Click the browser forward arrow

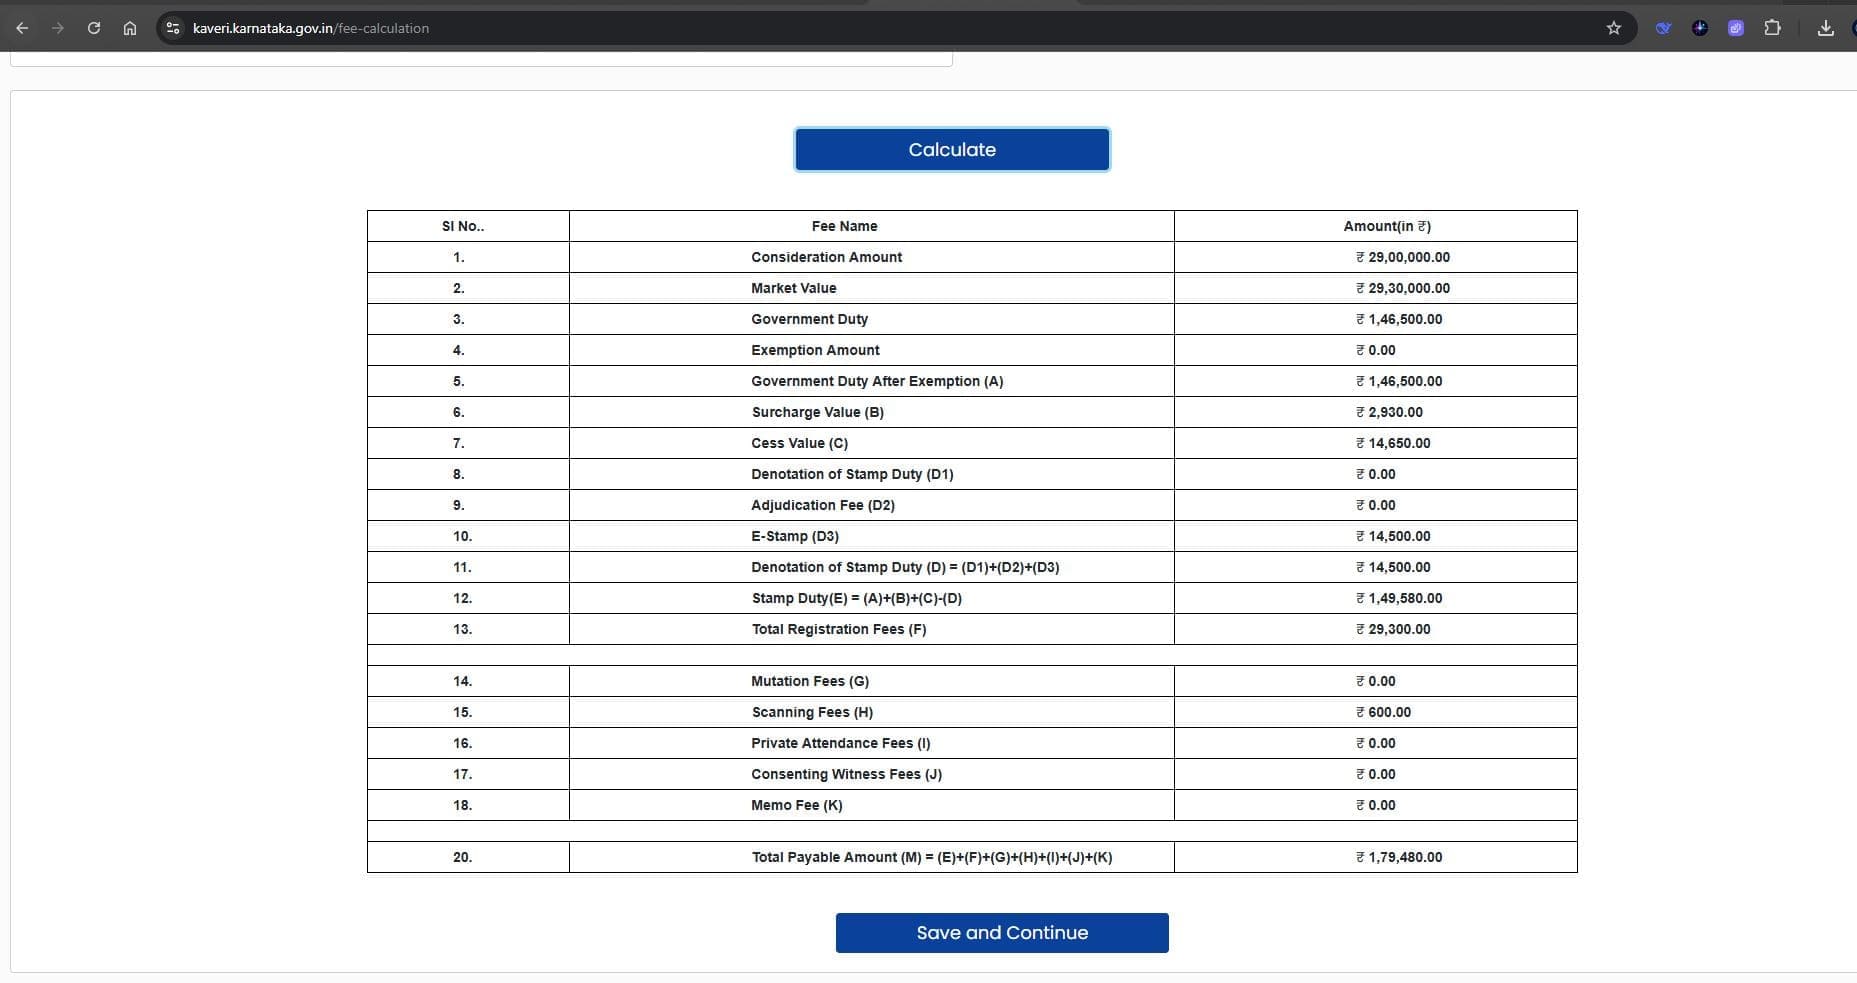pyautogui.click(x=58, y=28)
